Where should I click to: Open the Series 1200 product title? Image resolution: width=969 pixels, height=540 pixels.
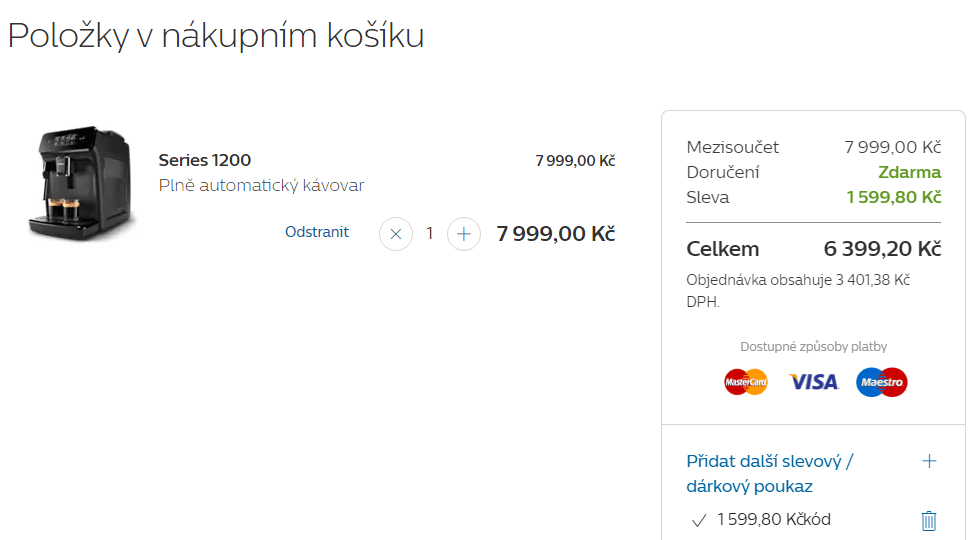click(205, 160)
